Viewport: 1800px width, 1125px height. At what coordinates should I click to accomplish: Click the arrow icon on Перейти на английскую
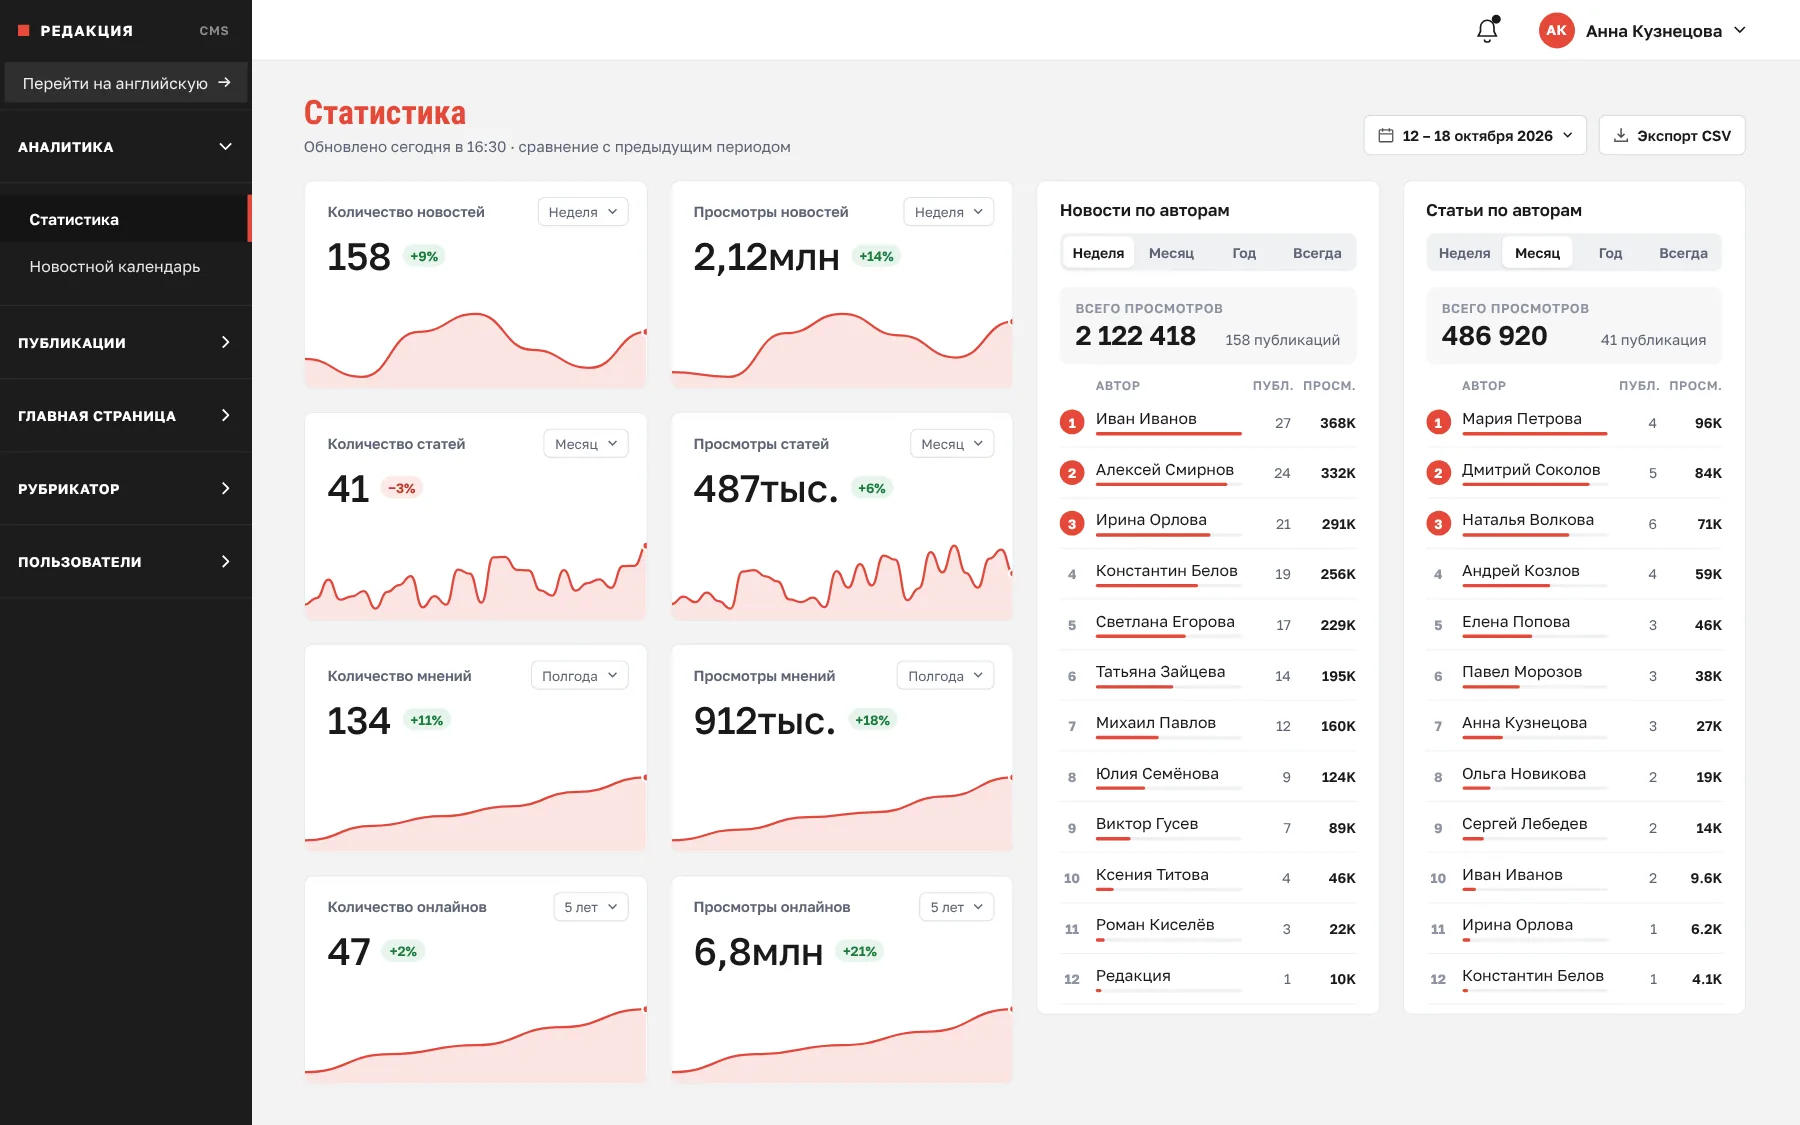click(224, 83)
